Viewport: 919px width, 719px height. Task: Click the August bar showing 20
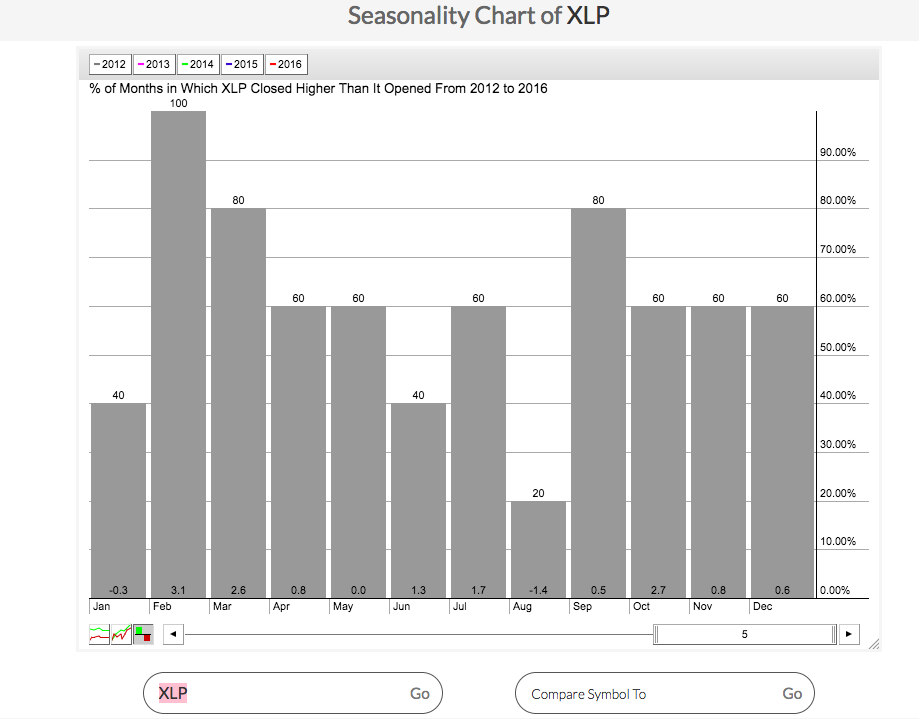click(538, 550)
